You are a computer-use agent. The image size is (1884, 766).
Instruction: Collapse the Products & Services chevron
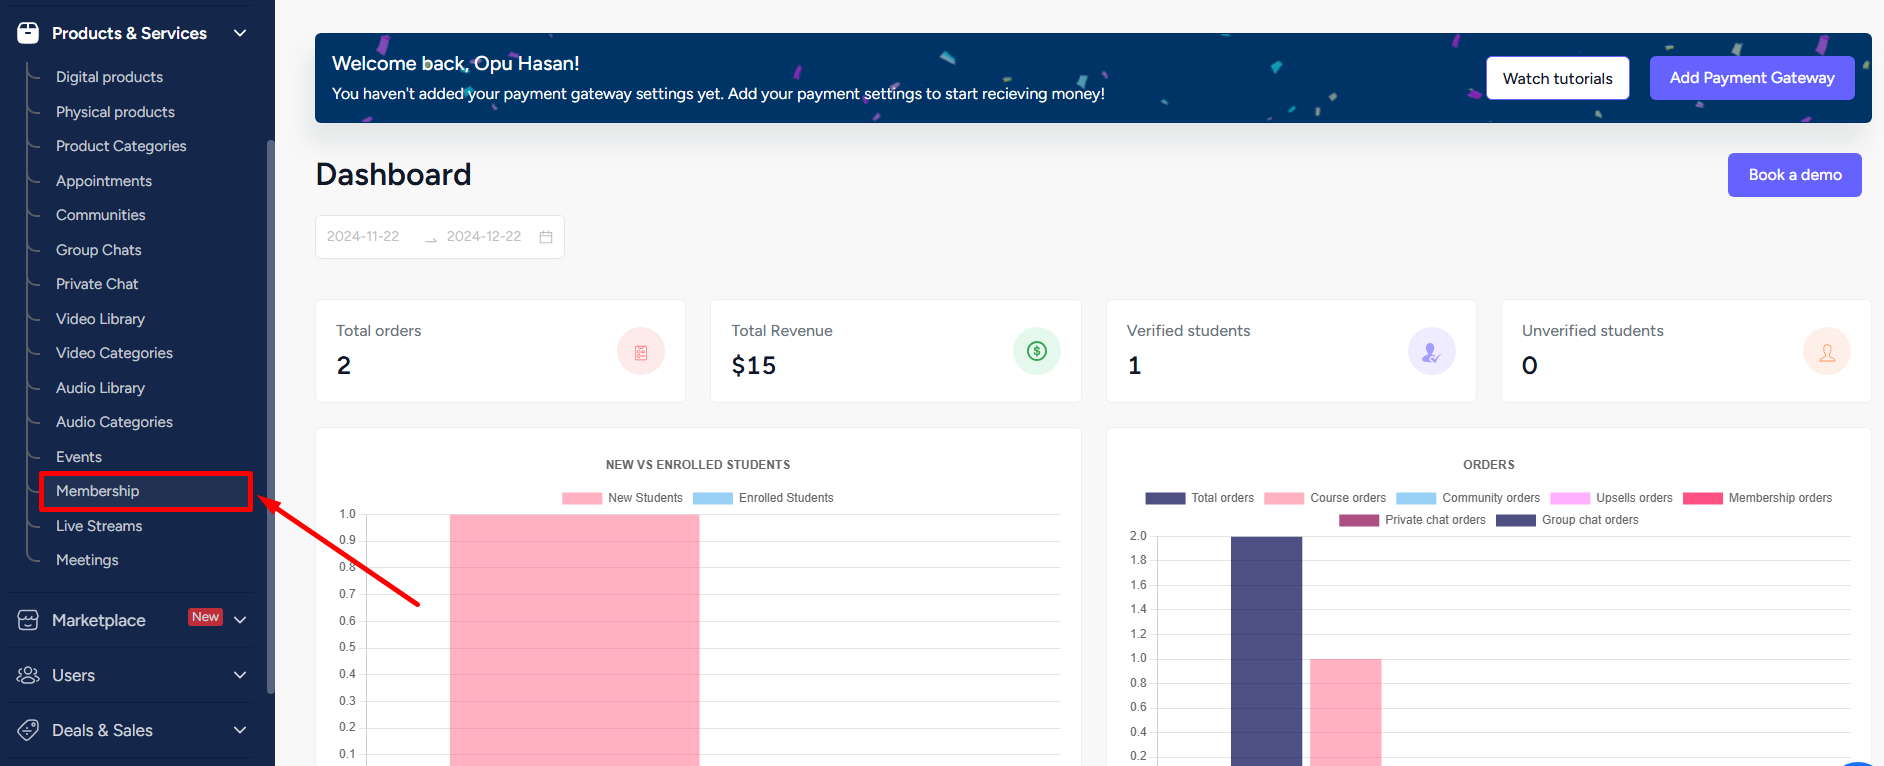click(240, 33)
